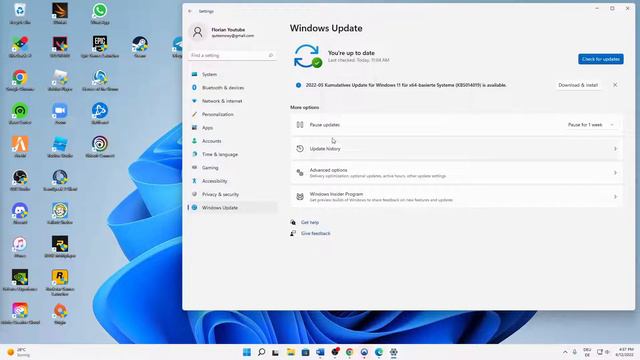Image resolution: width=640 pixels, height=360 pixels.
Task: Dismiss the cumulative update notification
Action: pyautogui.click(x=615, y=85)
